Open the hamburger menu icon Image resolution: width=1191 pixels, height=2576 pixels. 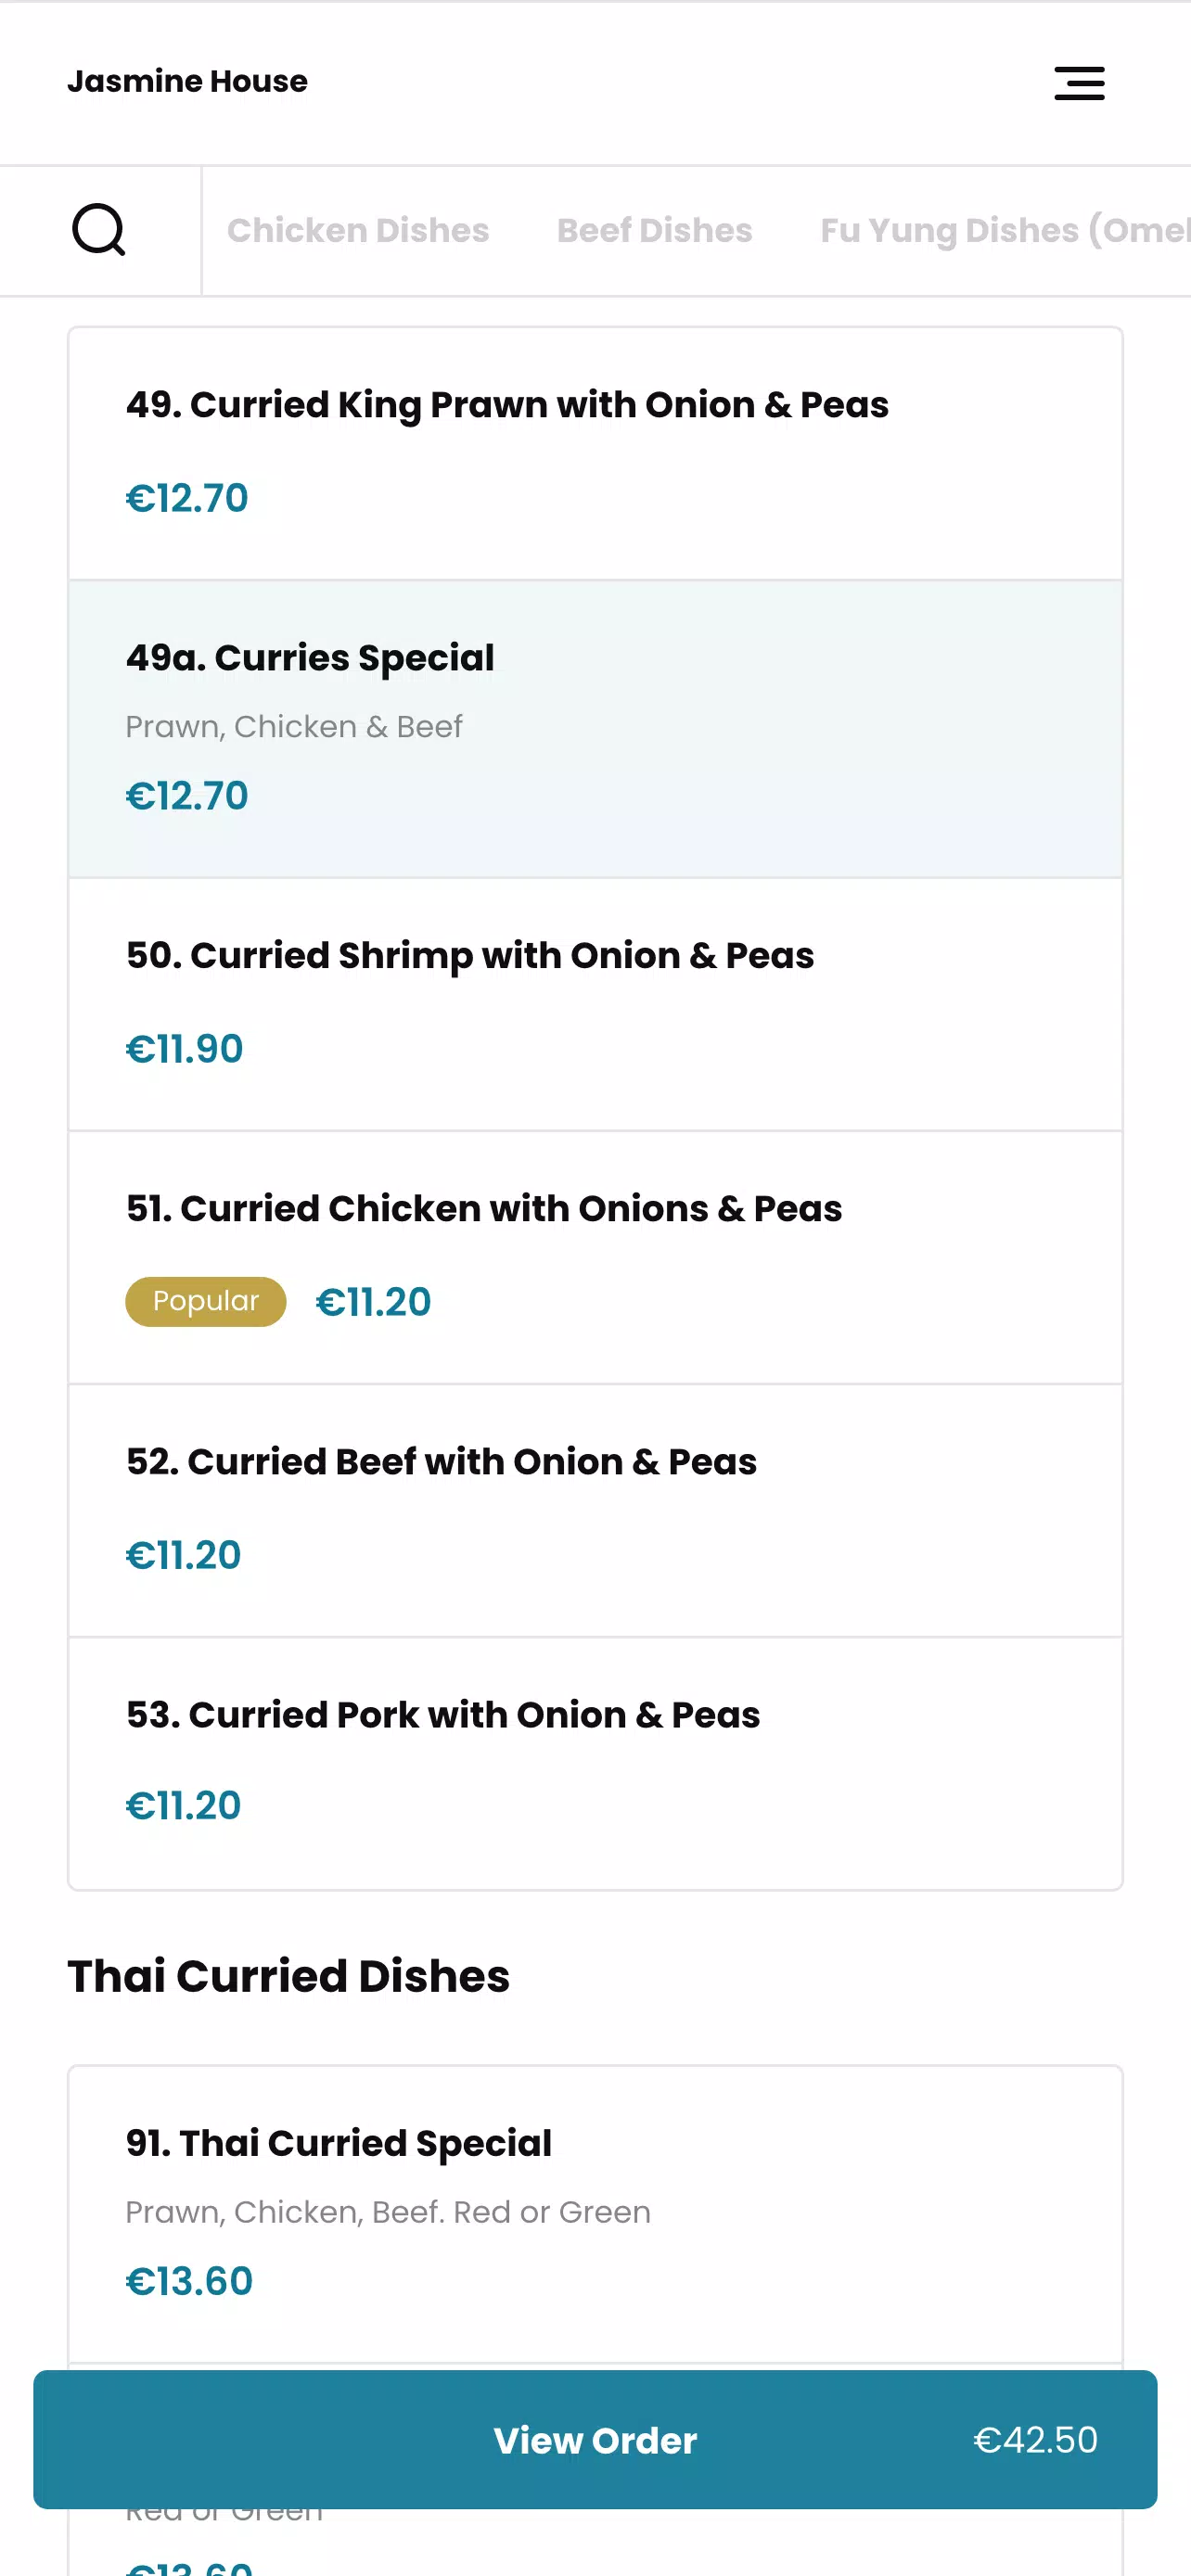[x=1079, y=83]
